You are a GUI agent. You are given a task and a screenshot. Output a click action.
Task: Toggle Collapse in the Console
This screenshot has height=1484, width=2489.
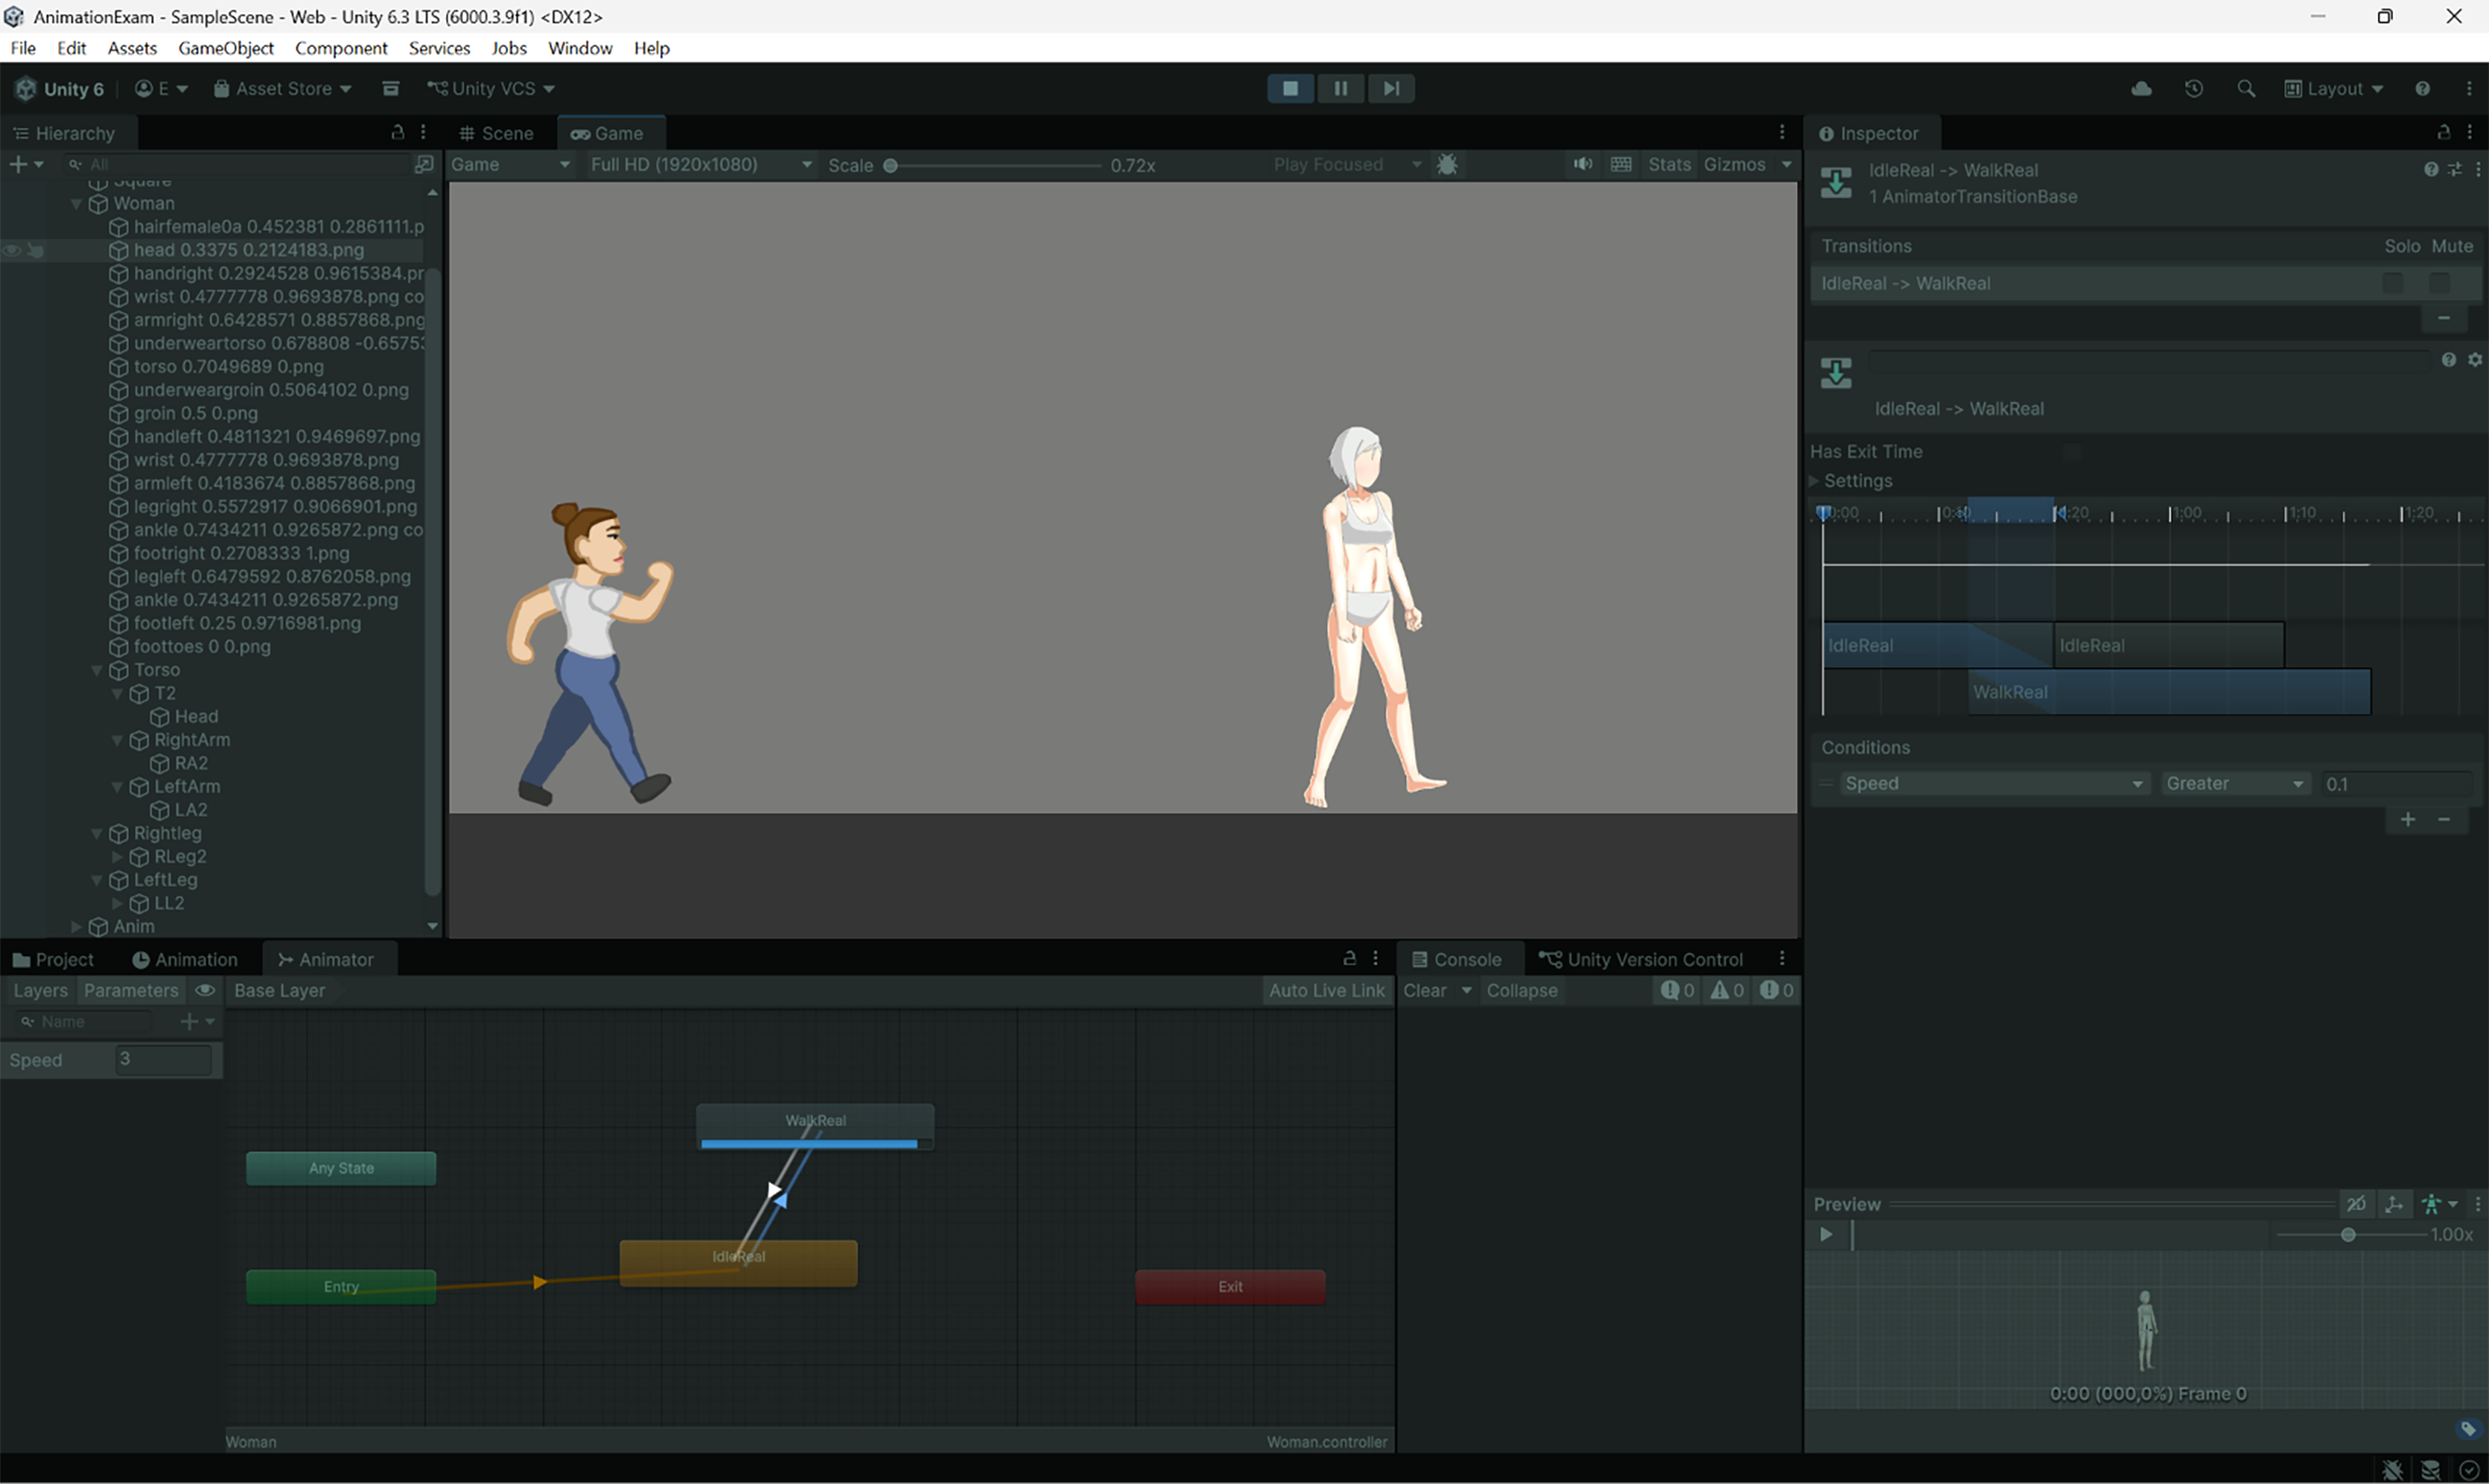click(x=1521, y=990)
